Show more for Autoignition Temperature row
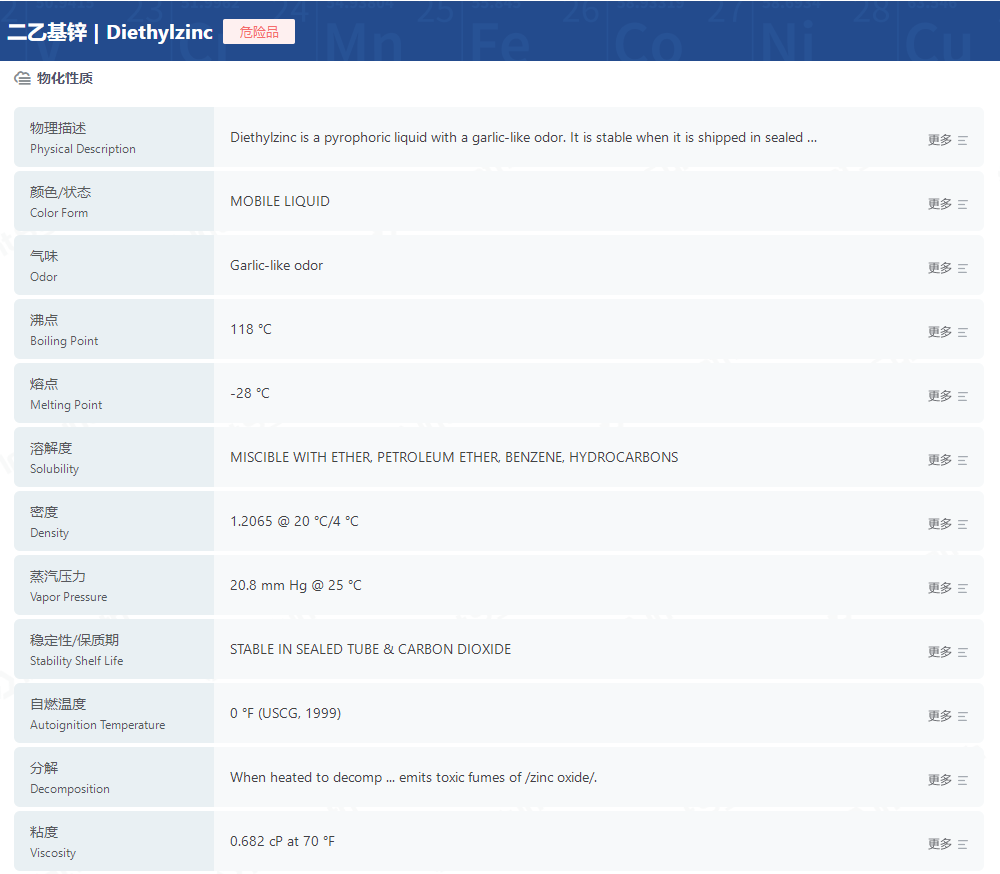 pos(948,716)
